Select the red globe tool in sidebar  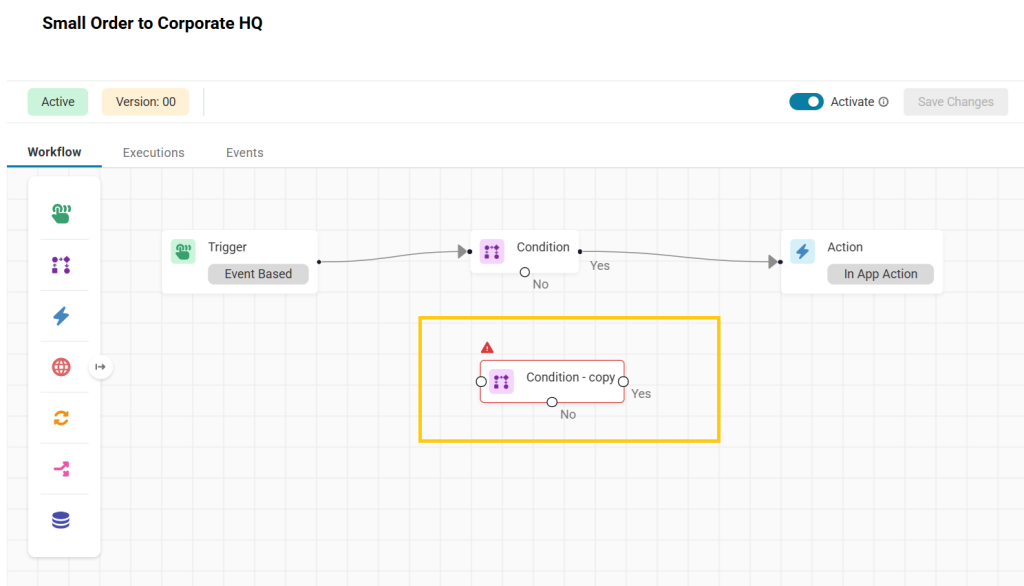point(61,366)
